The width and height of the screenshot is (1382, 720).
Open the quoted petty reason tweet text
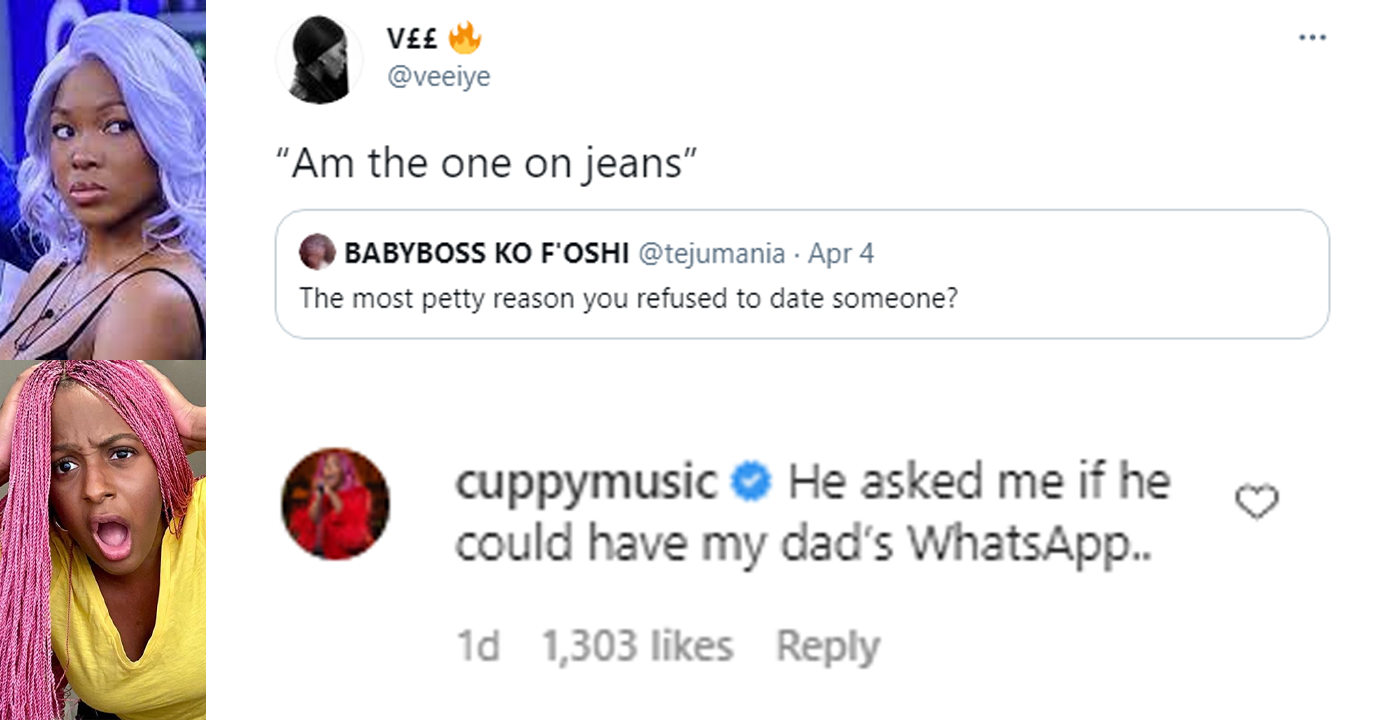628,298
